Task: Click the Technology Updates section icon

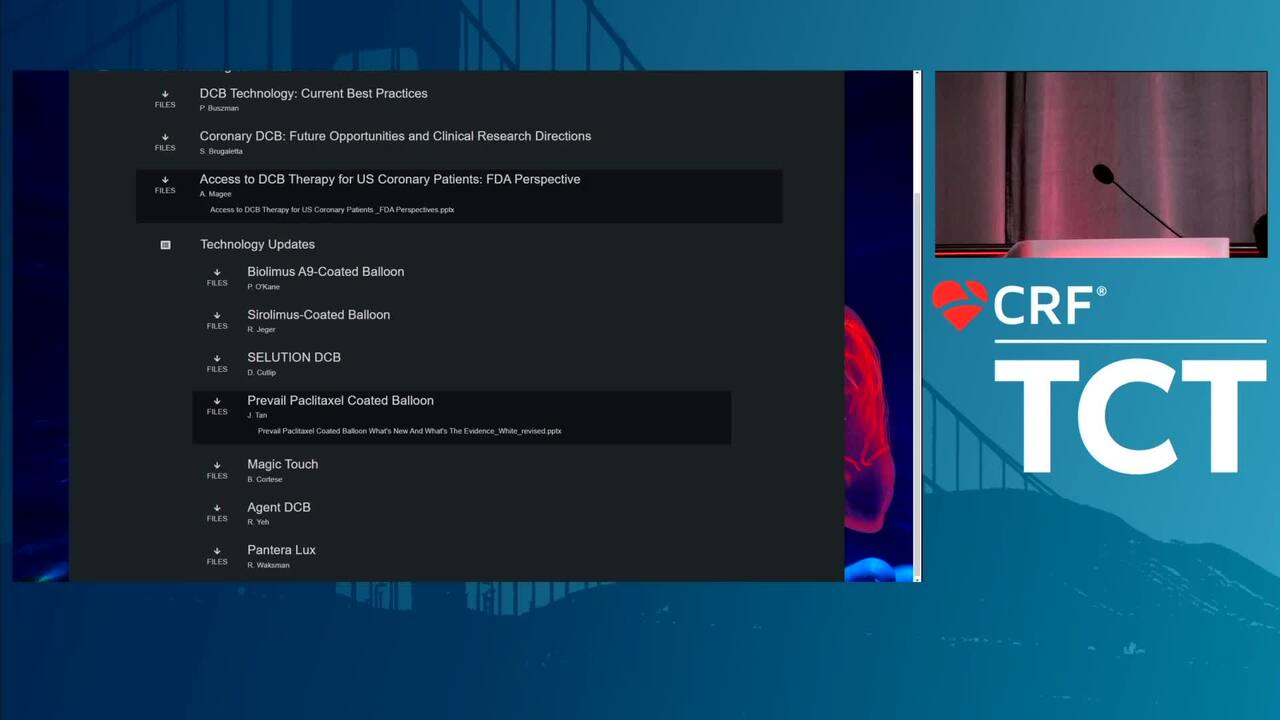Action: pyautogui.click(x=166, y=245)
